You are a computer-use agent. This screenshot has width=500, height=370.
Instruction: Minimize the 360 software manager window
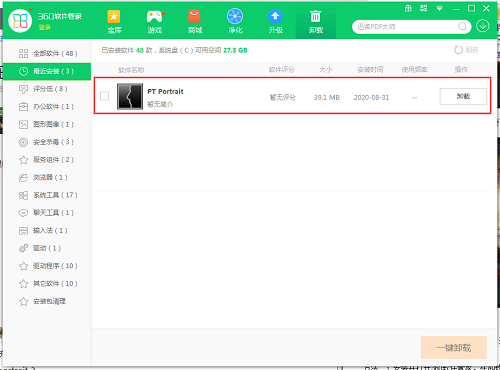pyautogui.click(x=456, y=9)
